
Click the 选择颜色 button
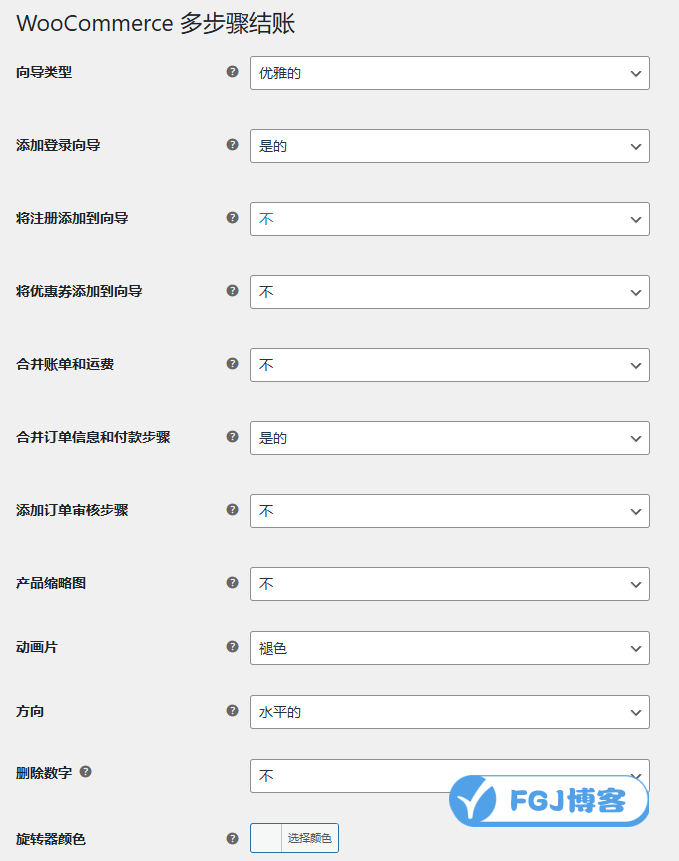tap(310, 838)
